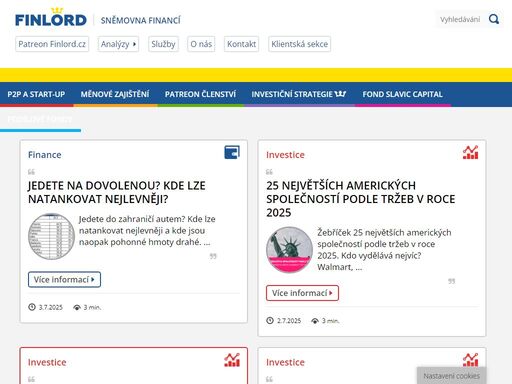
Task: Click the clock icon next to 3.7.2025
Action: pyautogui.click(x=32, y=307)
